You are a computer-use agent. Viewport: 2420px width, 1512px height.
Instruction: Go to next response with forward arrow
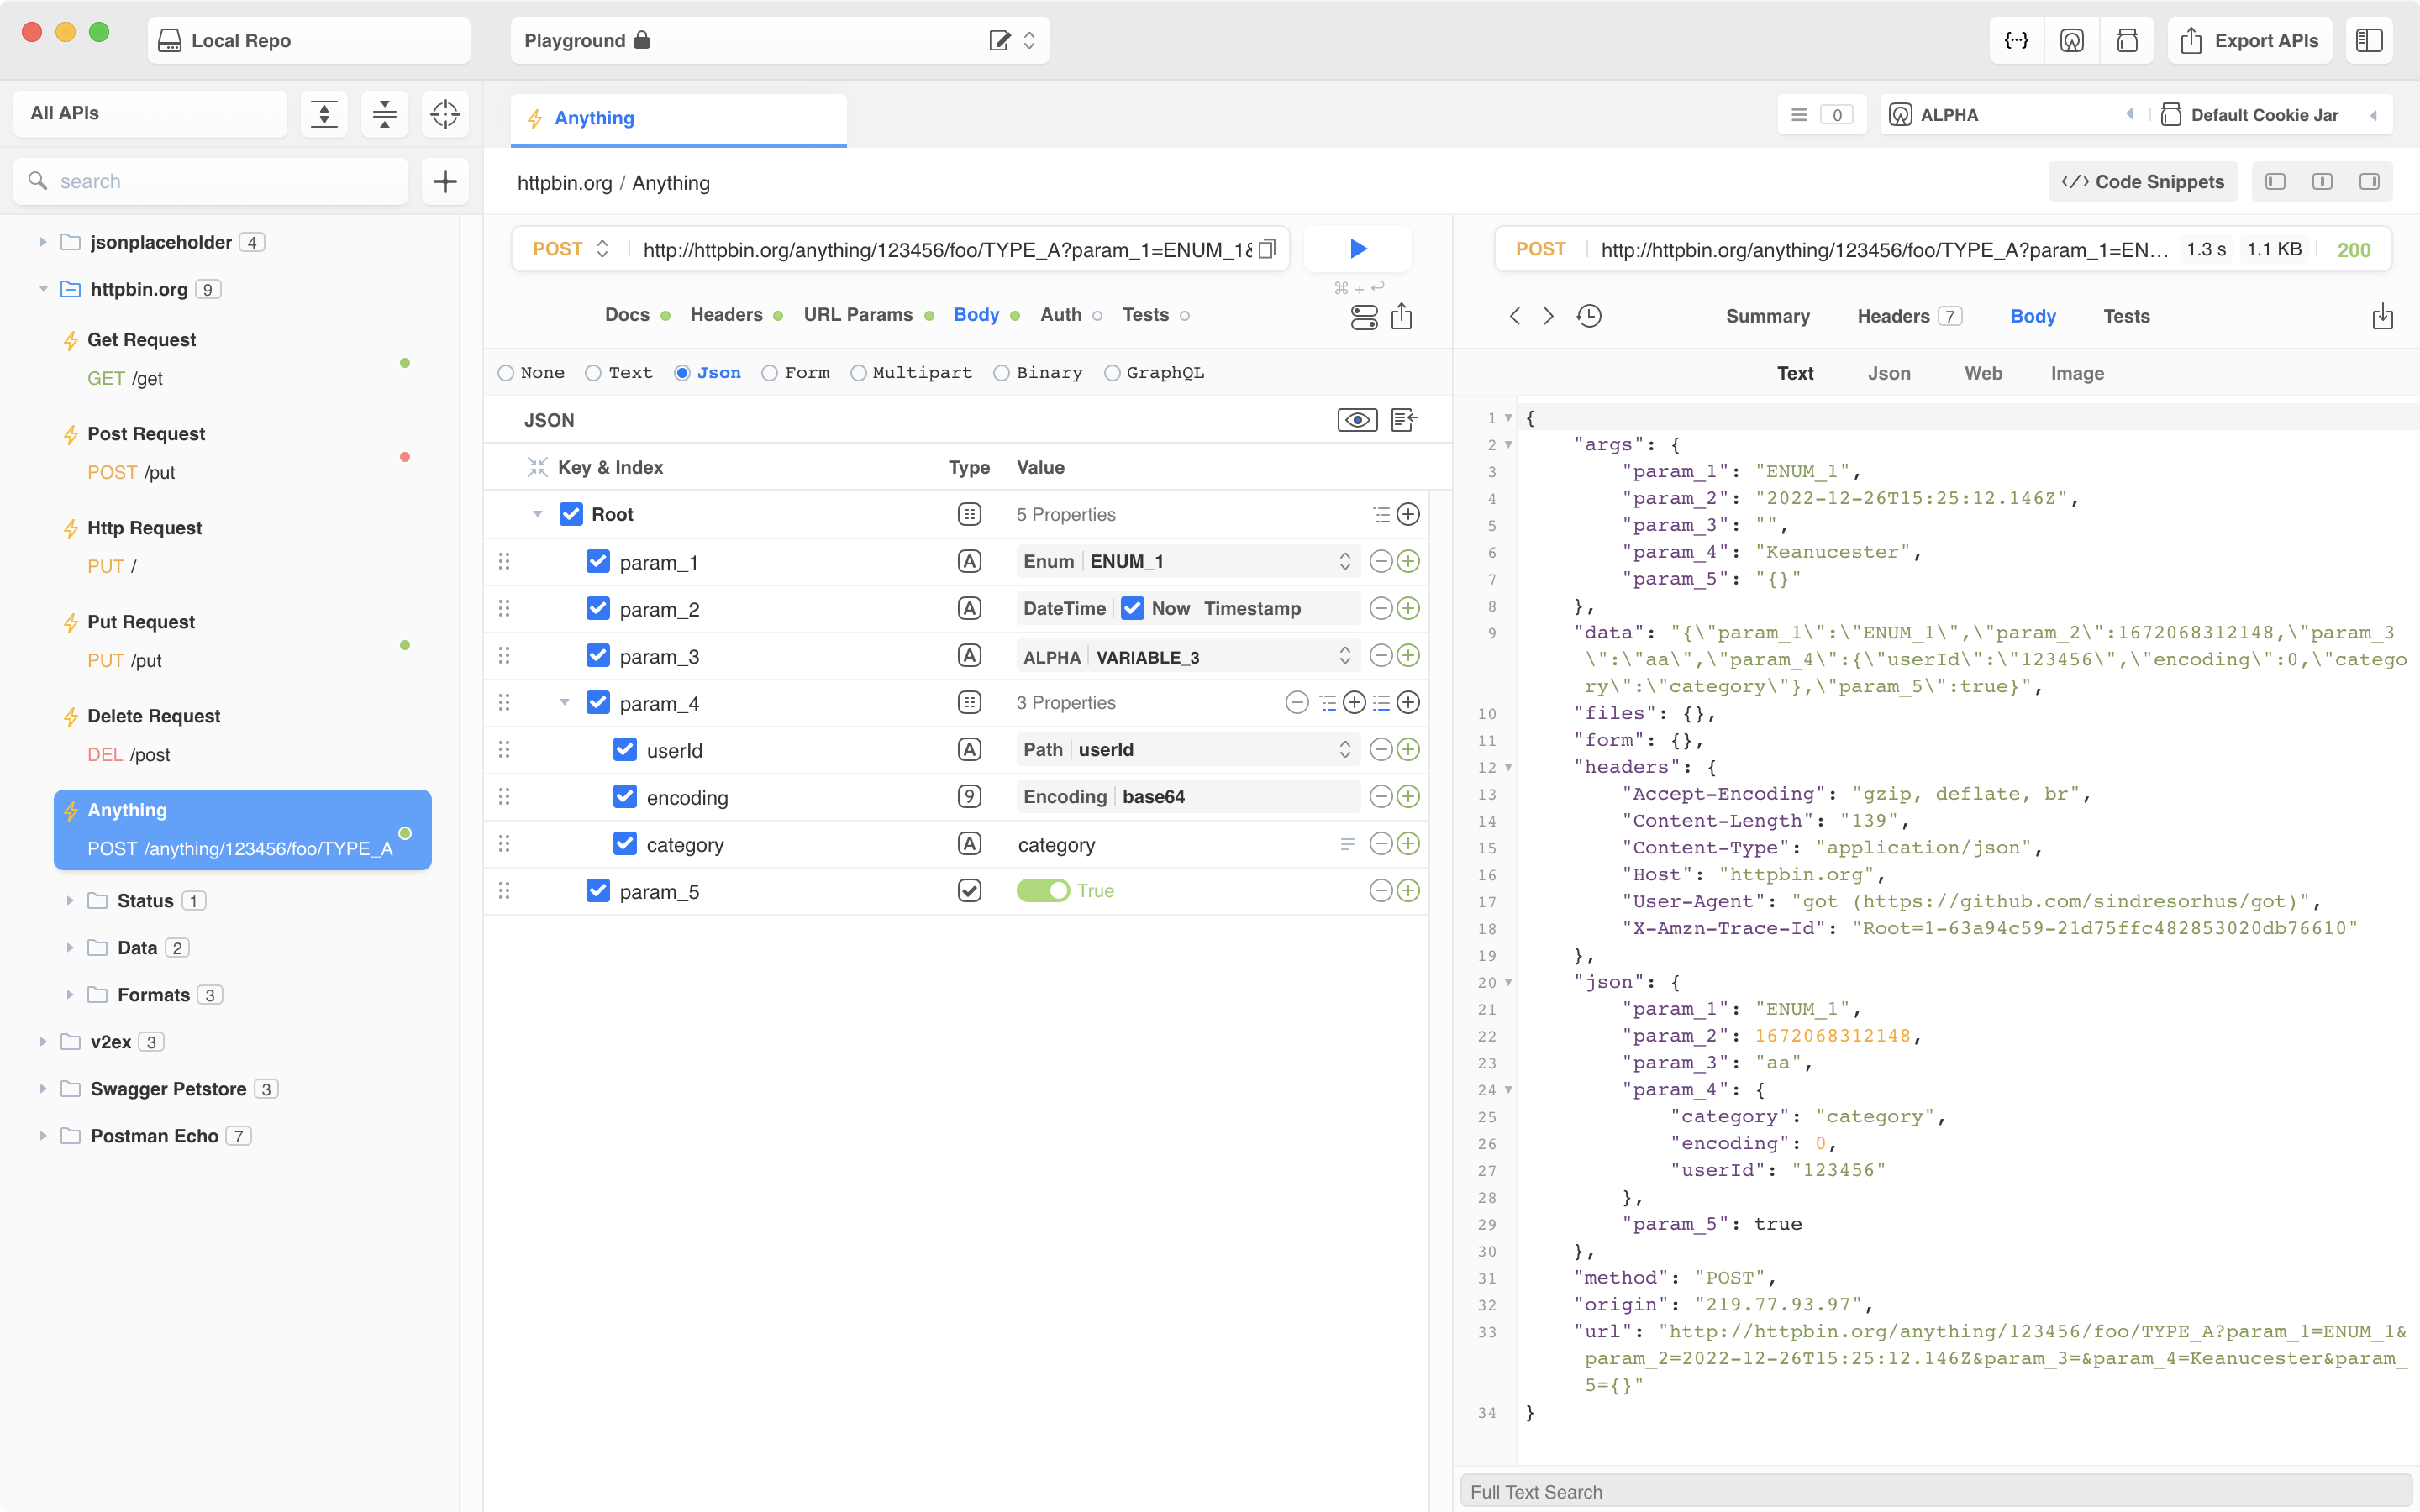click(1548, 316)
